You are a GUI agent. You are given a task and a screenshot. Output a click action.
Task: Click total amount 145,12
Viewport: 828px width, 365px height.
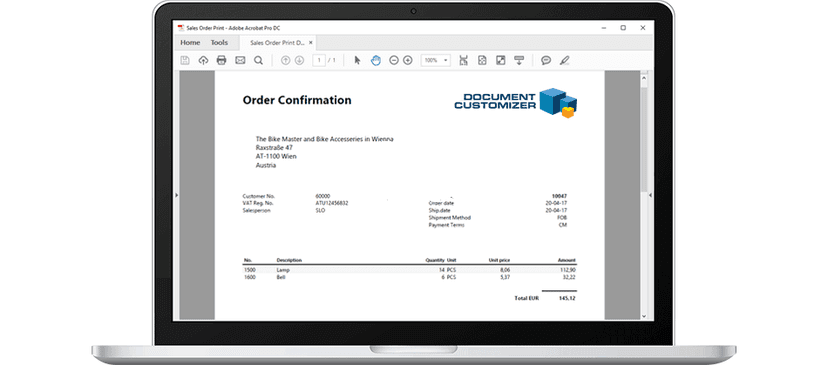point(567,298)
